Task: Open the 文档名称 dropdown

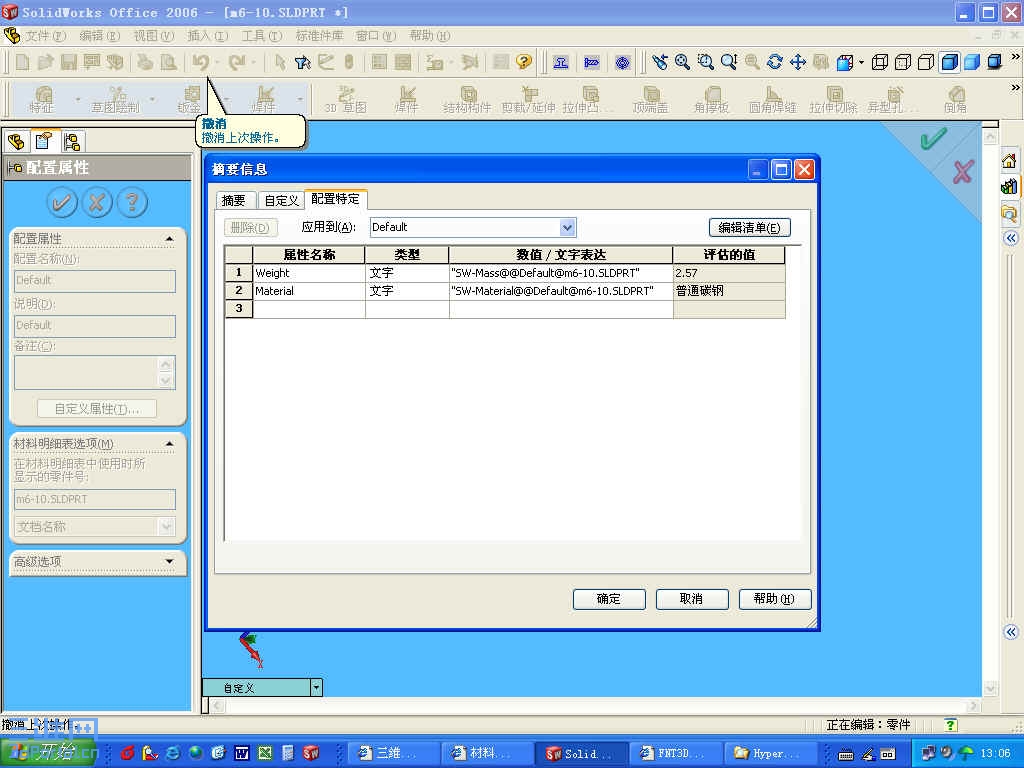Action: click(167, 526)
